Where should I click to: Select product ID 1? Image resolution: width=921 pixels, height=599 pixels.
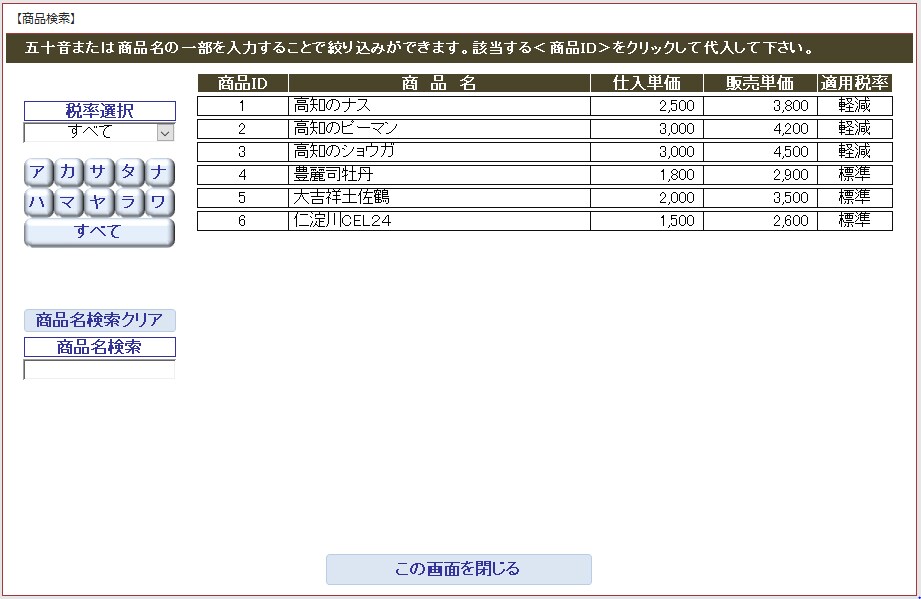243,106
